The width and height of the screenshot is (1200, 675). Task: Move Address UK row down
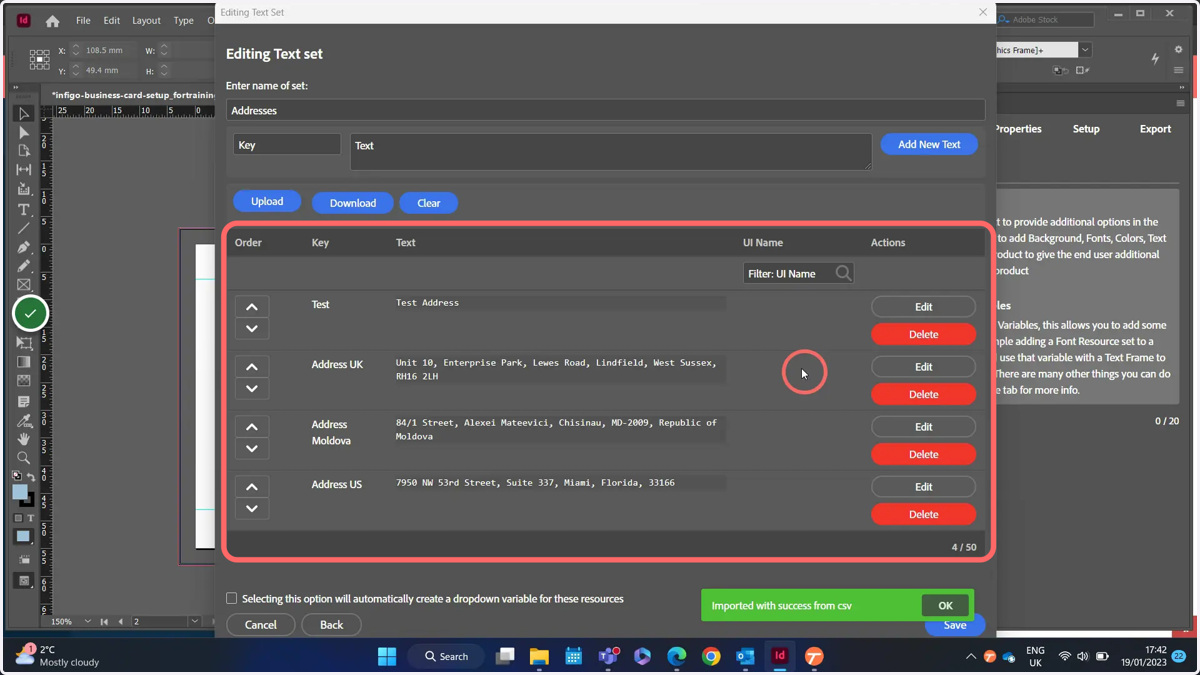[x=252, y=389]
